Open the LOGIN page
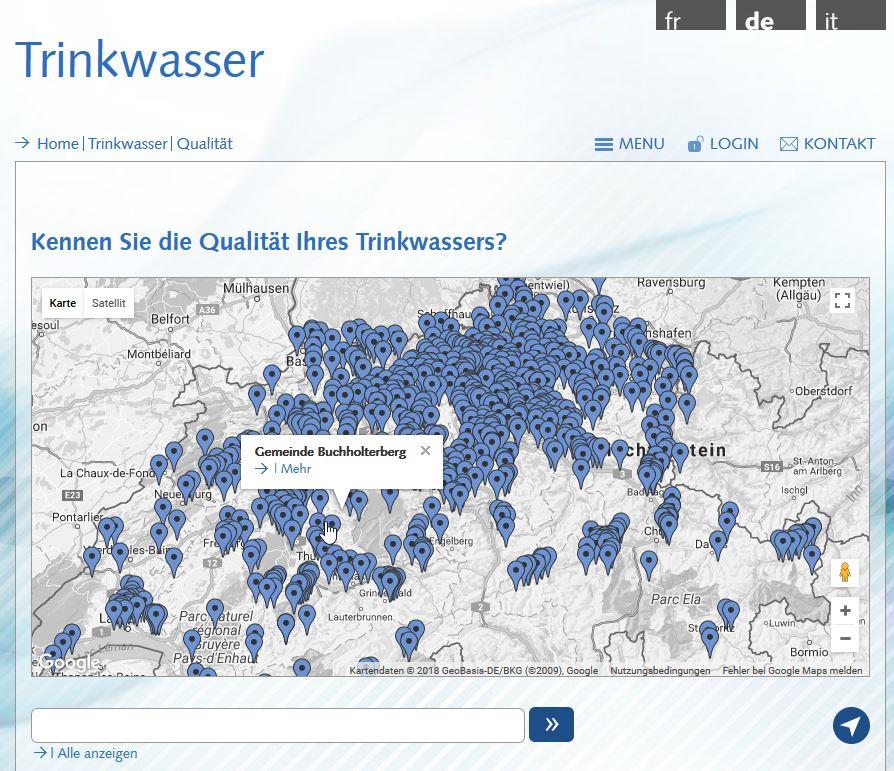 [723, 144]
